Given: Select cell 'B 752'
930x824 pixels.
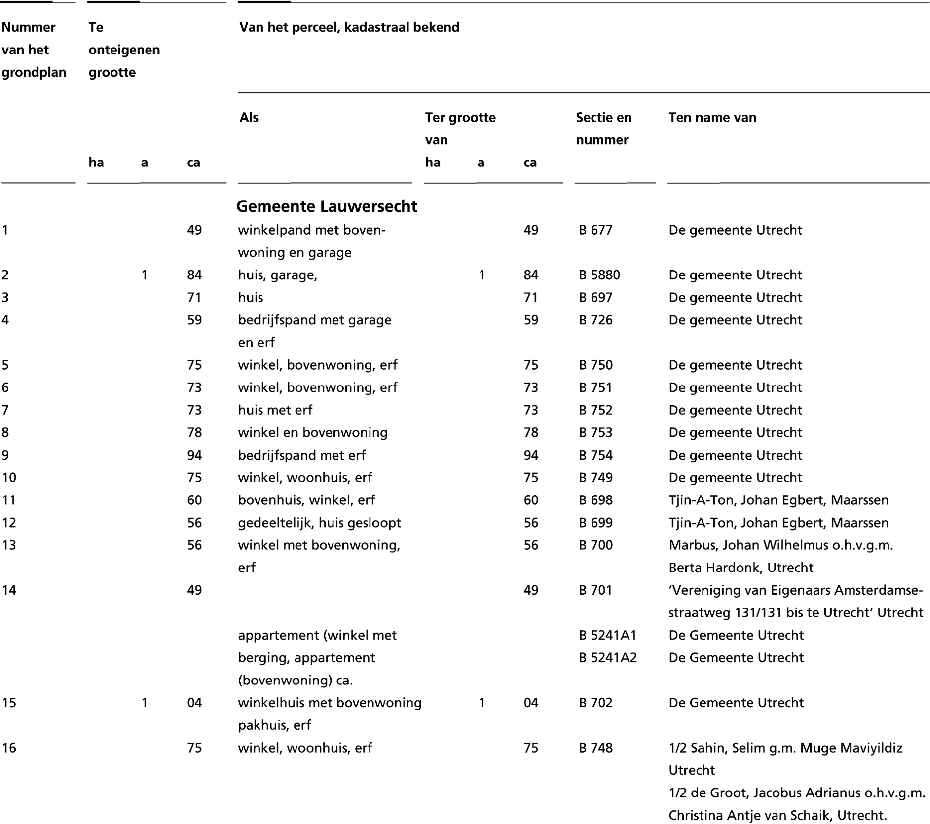Looking at the screenshot, I should [595, 411].
